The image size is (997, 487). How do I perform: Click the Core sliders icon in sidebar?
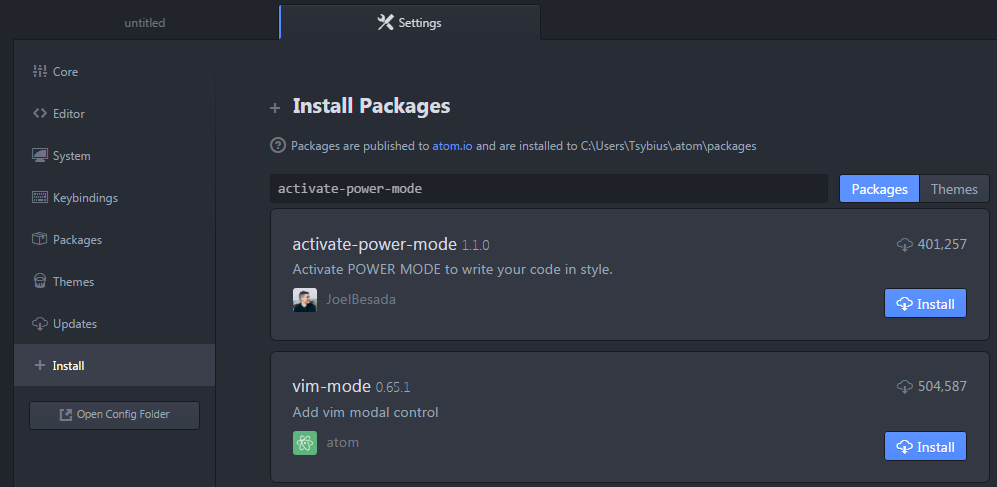39,72
